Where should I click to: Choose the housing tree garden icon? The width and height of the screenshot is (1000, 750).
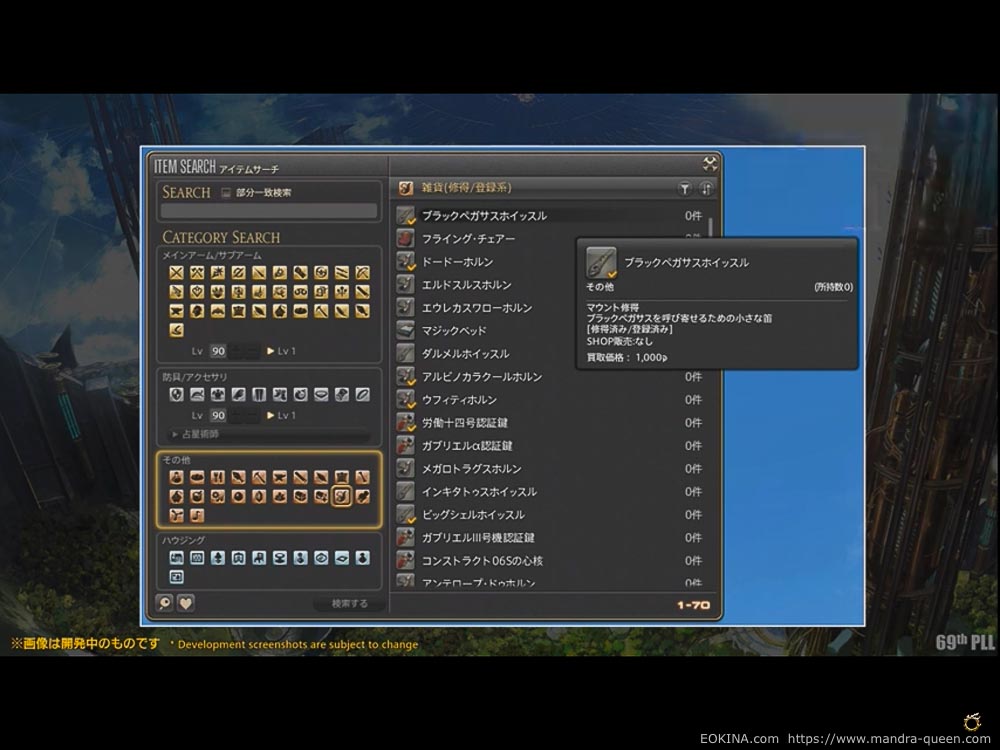(x=217, y=558)
